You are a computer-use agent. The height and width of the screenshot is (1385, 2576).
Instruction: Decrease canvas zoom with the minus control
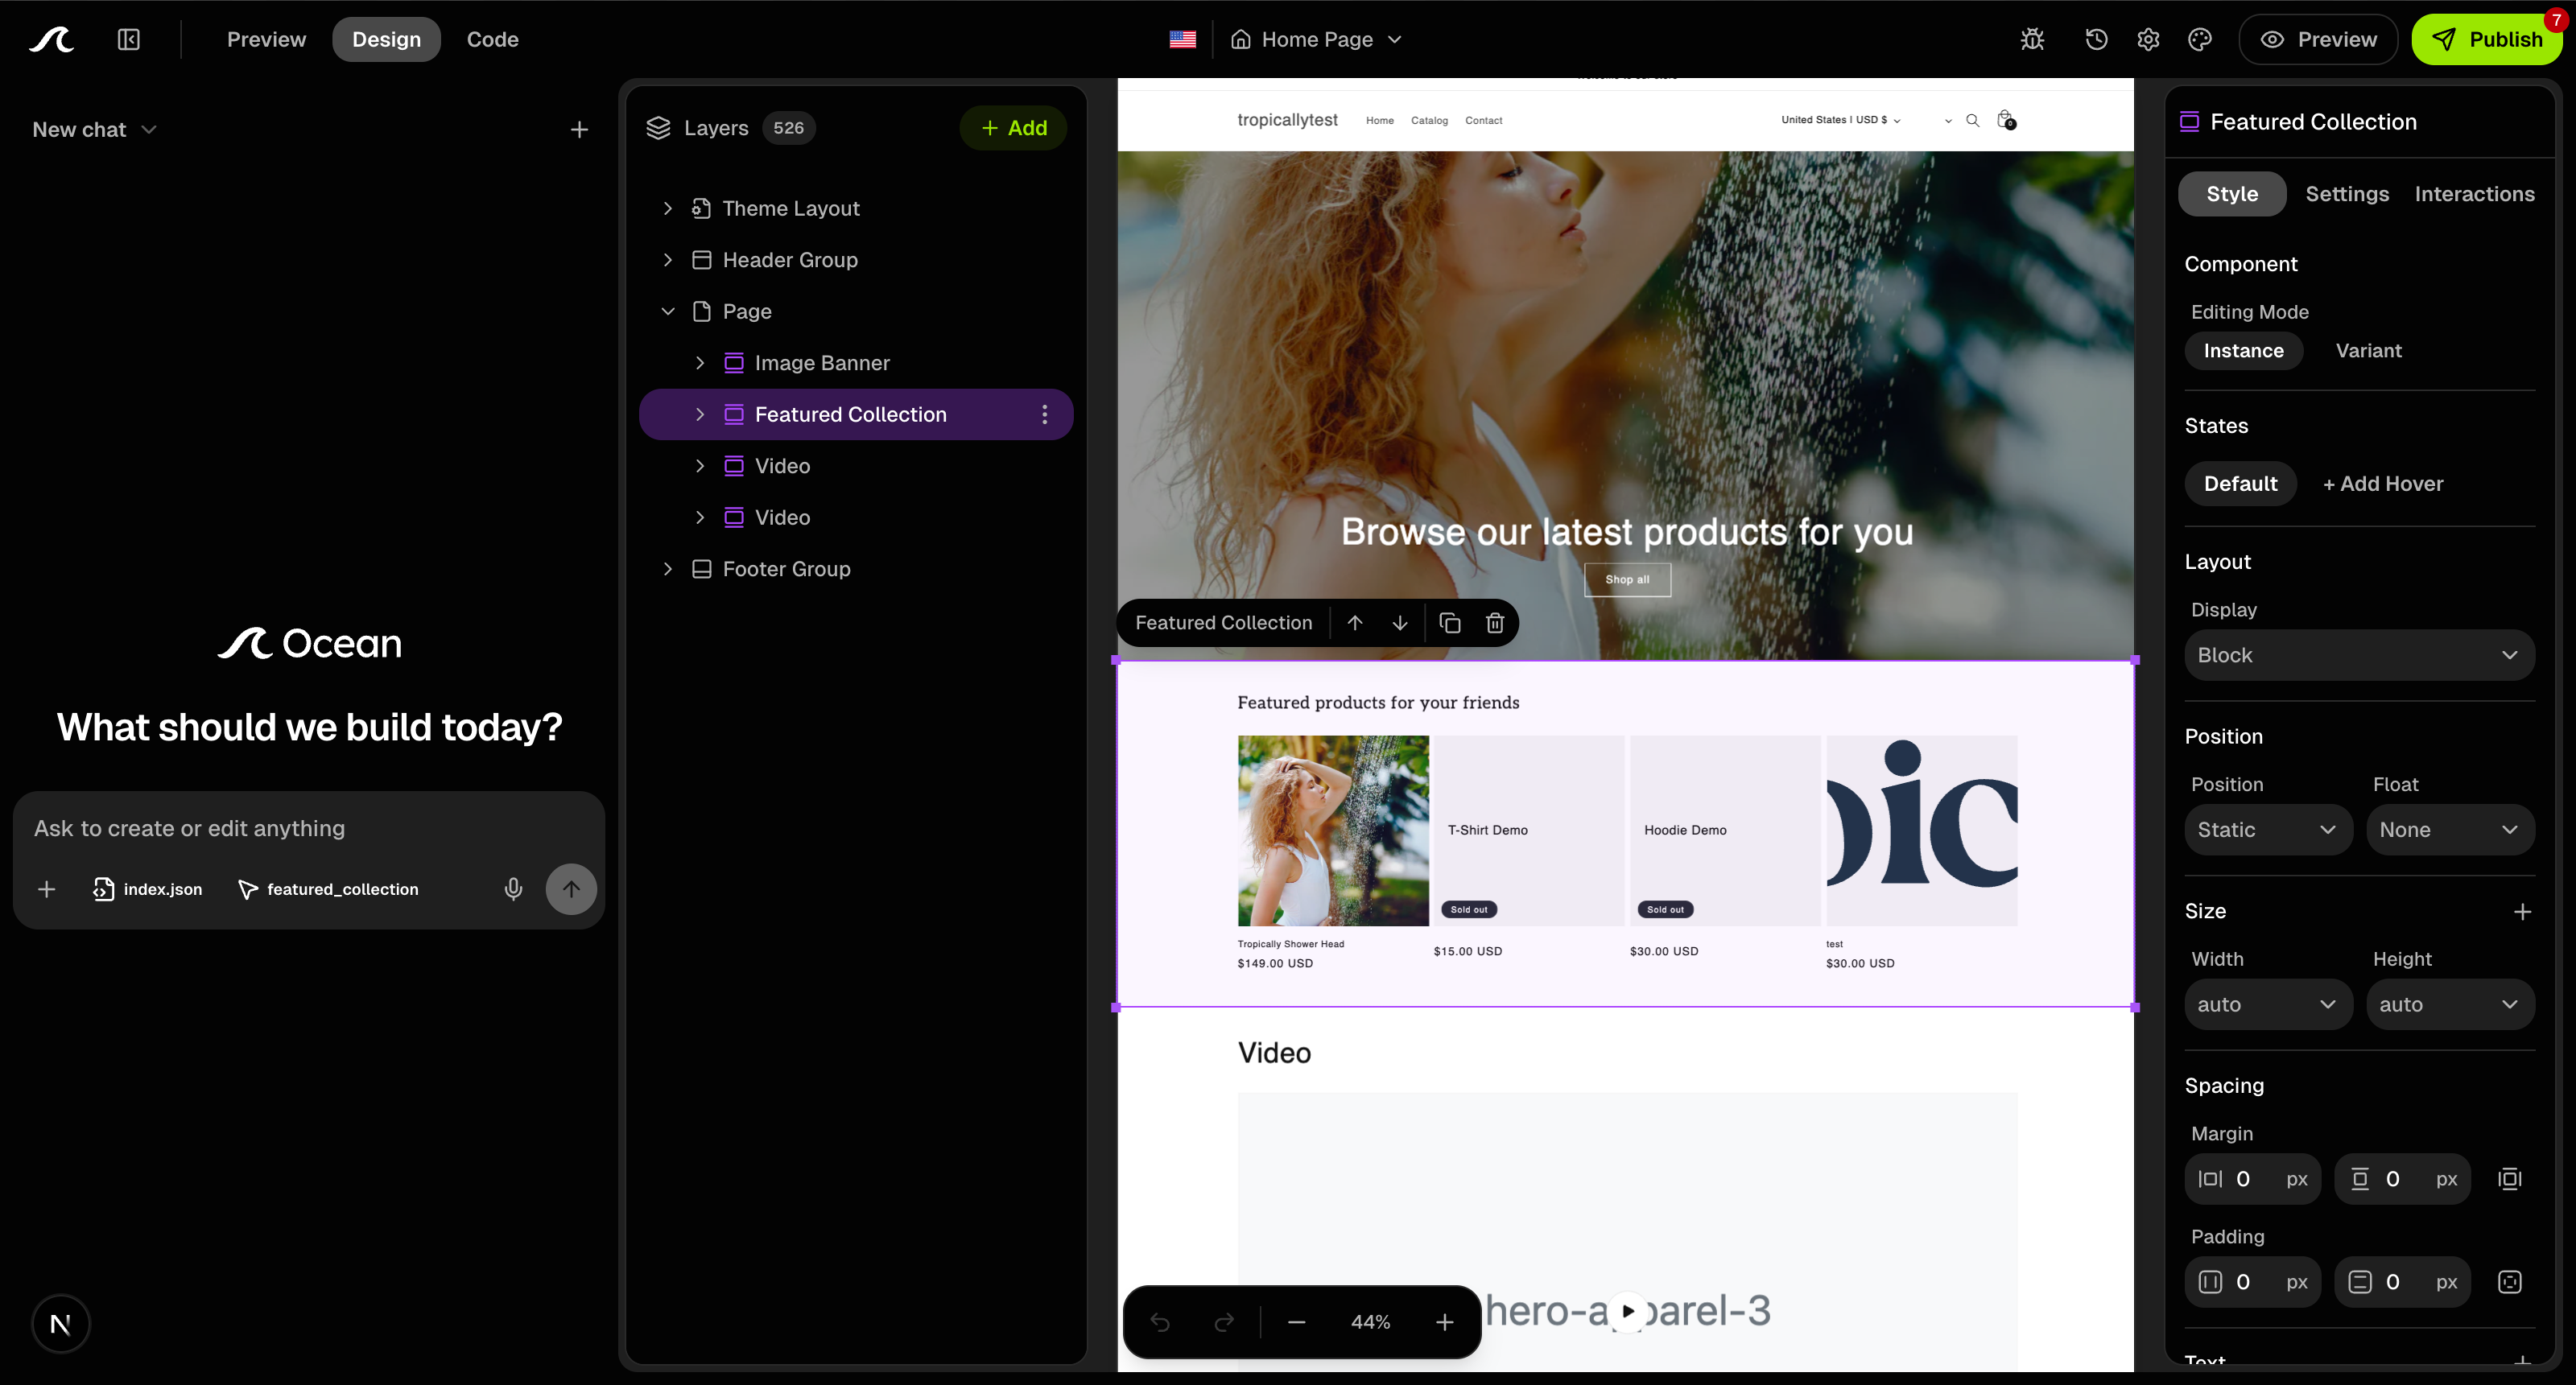tap(1295, 1322)
